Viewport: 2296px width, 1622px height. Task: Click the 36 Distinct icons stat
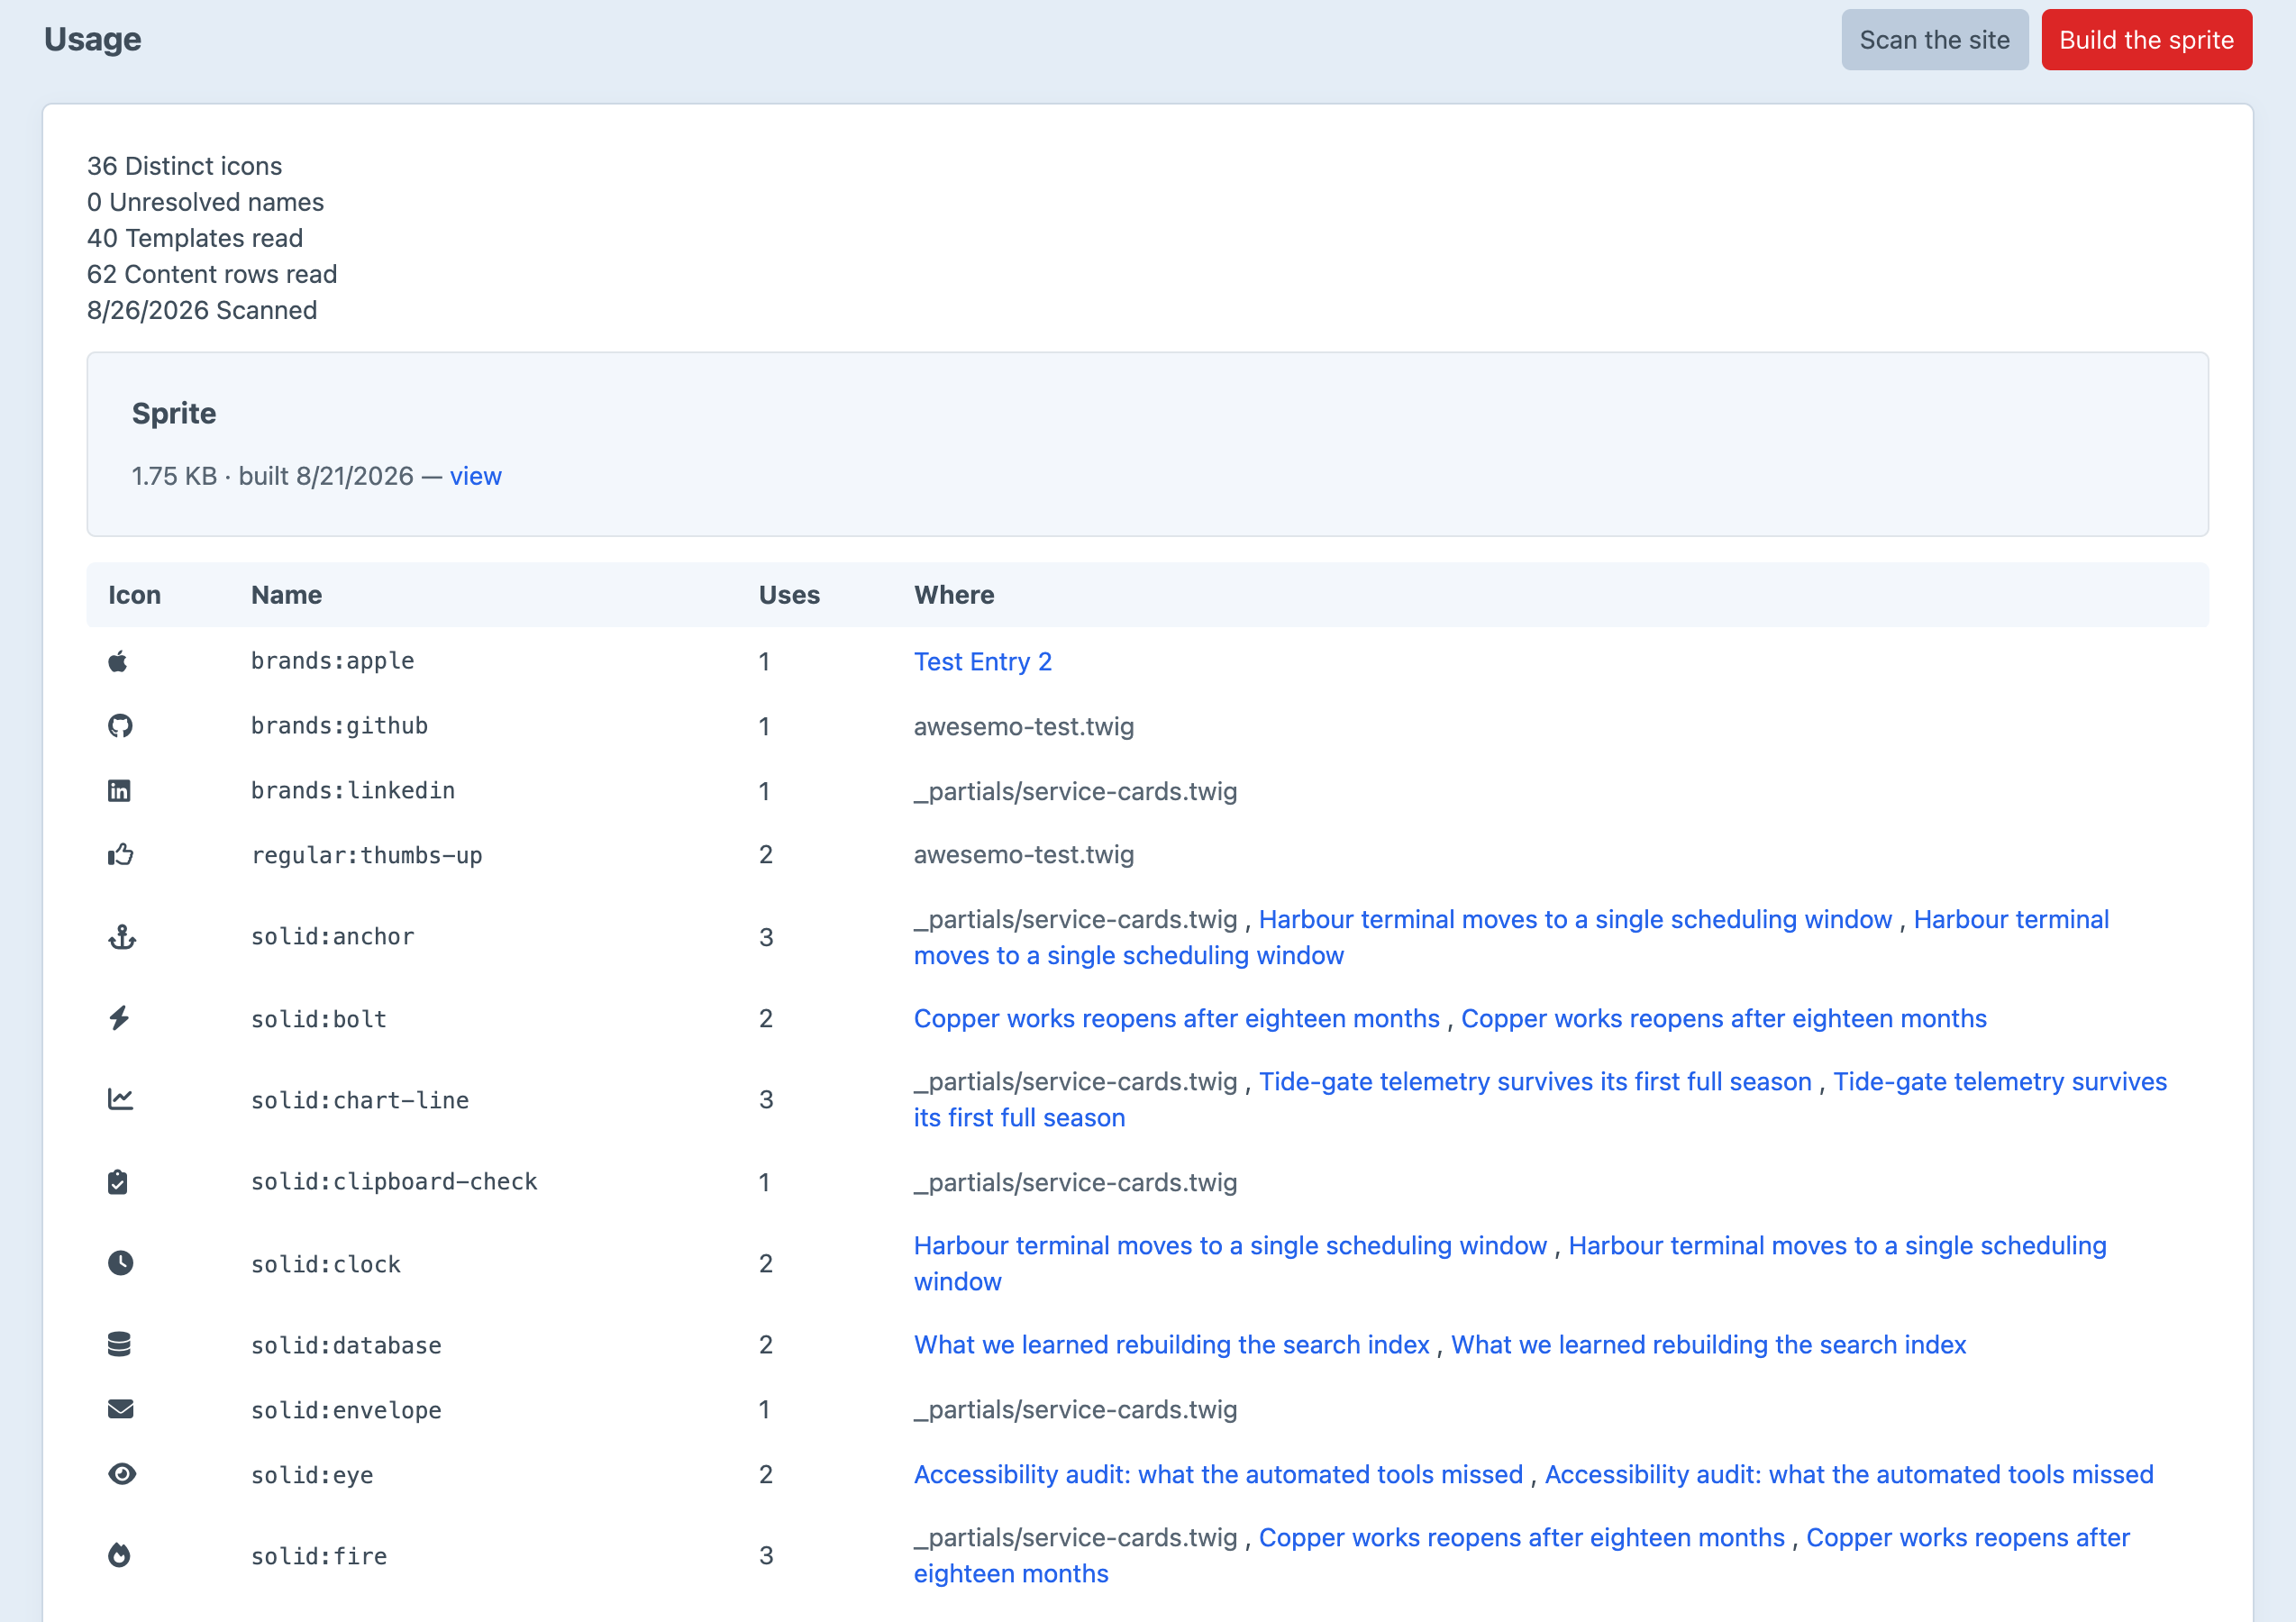[x=185, y=166]
